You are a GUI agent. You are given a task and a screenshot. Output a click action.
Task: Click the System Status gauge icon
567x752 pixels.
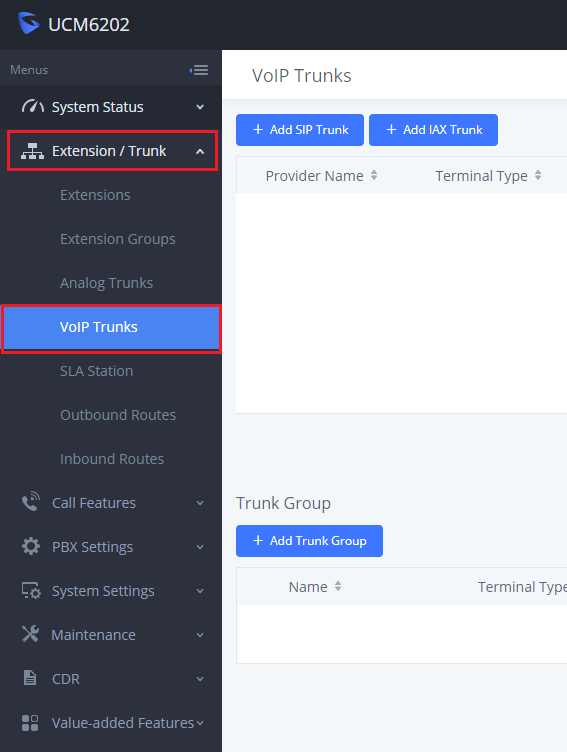[33, 106]
